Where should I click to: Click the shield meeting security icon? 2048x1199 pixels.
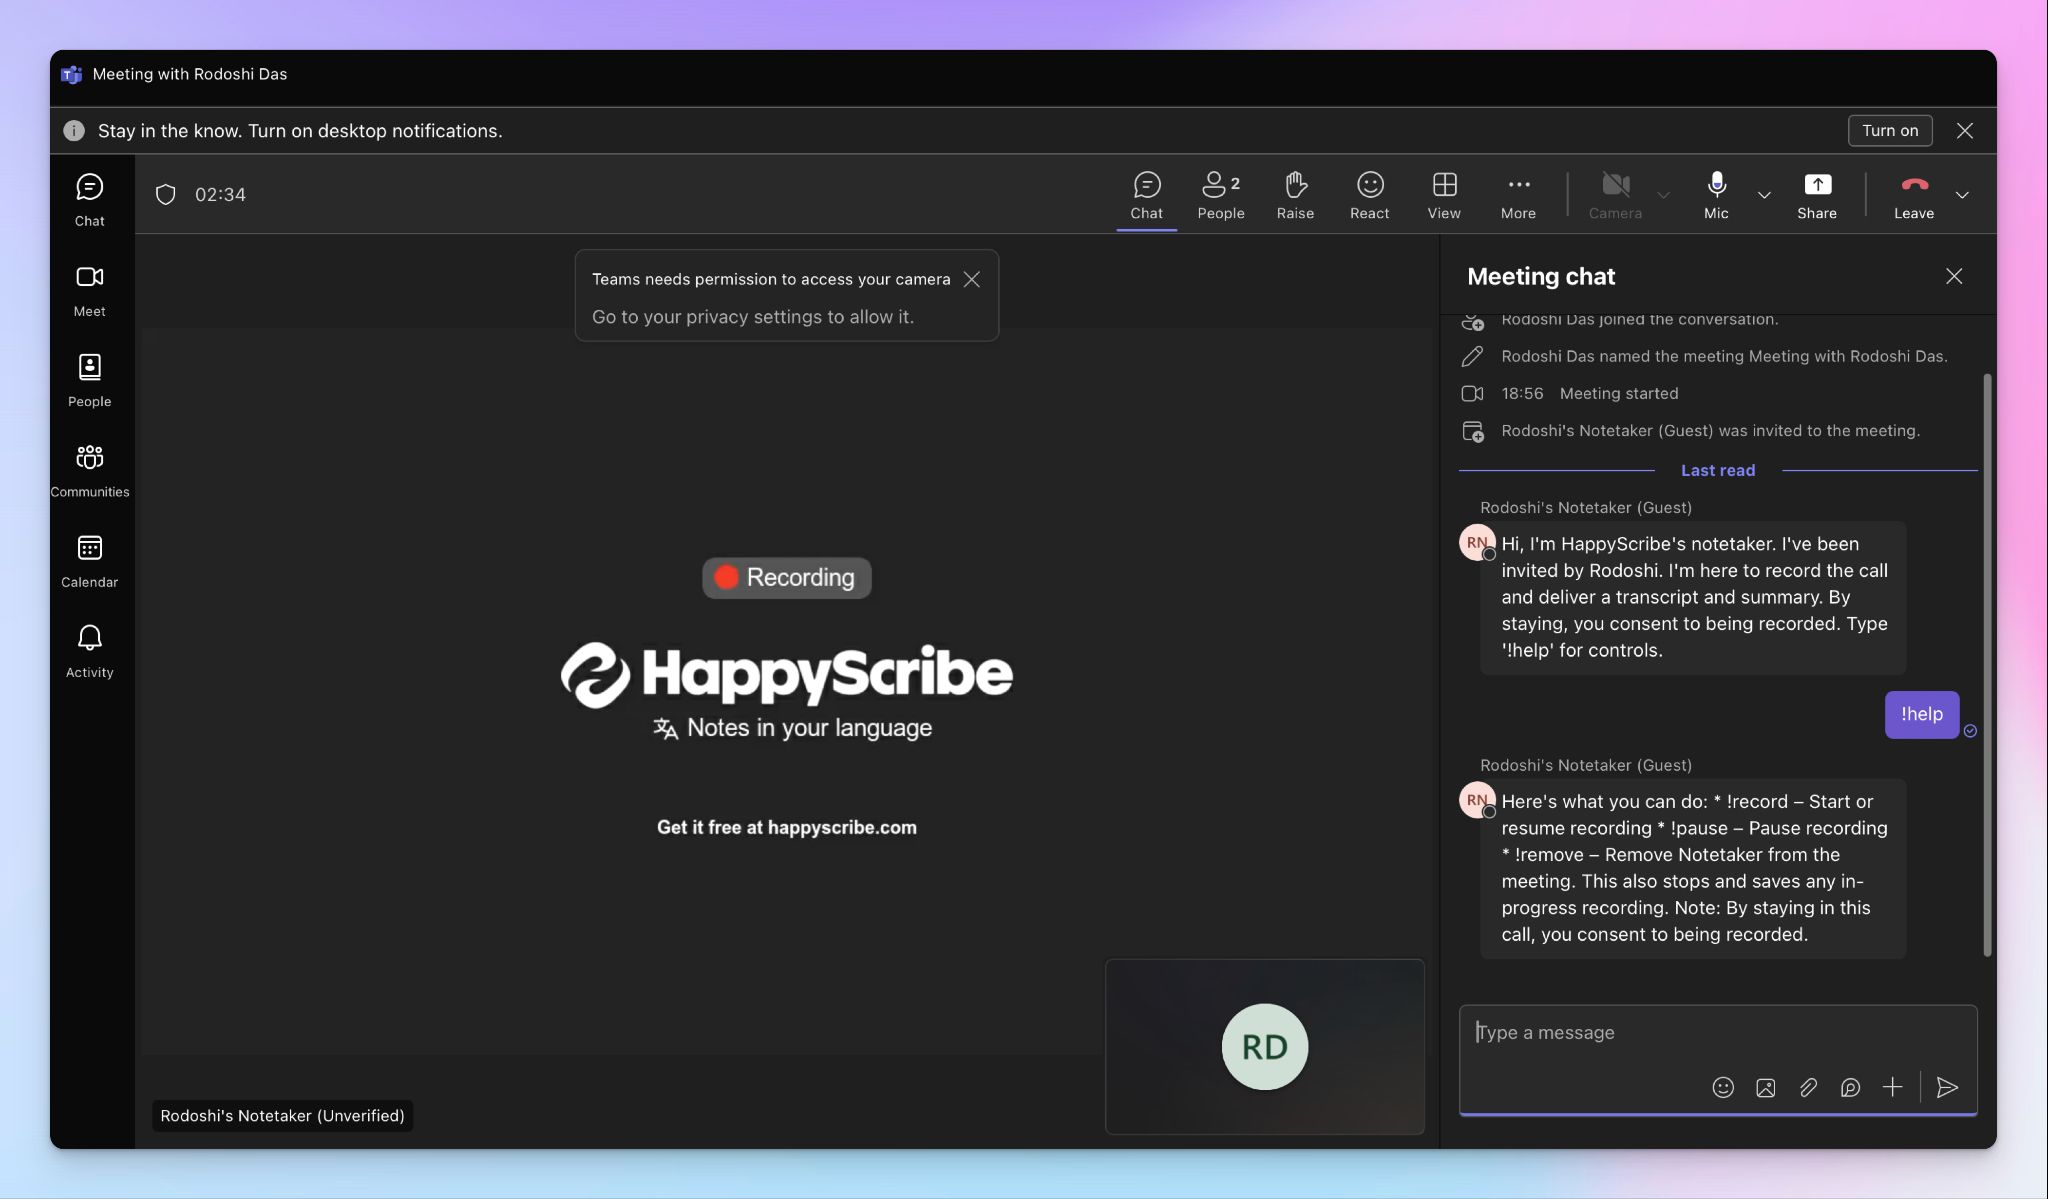pos(166,194)
